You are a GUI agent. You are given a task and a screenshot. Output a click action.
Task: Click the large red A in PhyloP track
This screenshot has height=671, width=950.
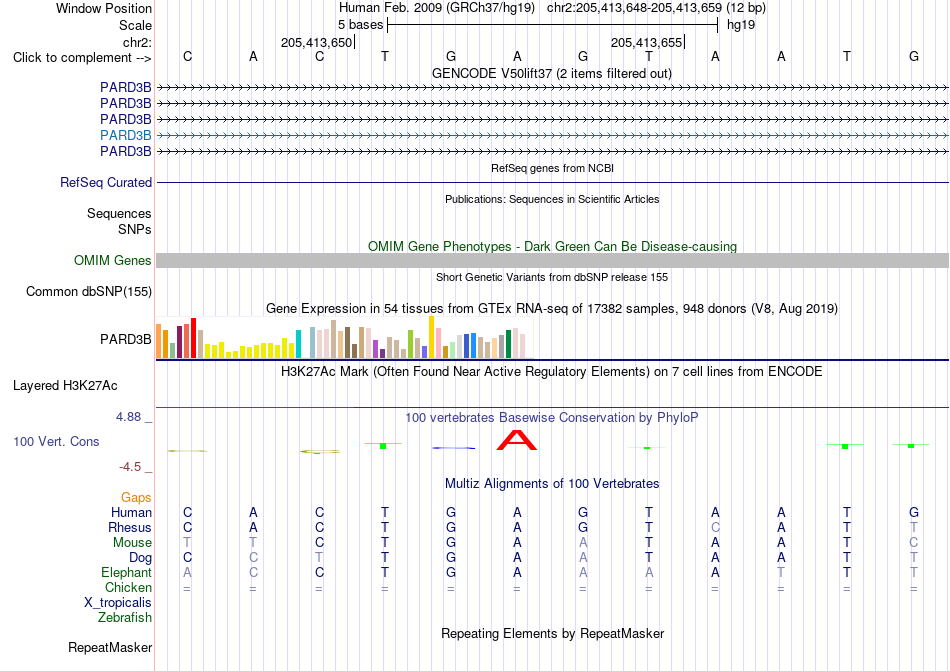coord(517,440)
